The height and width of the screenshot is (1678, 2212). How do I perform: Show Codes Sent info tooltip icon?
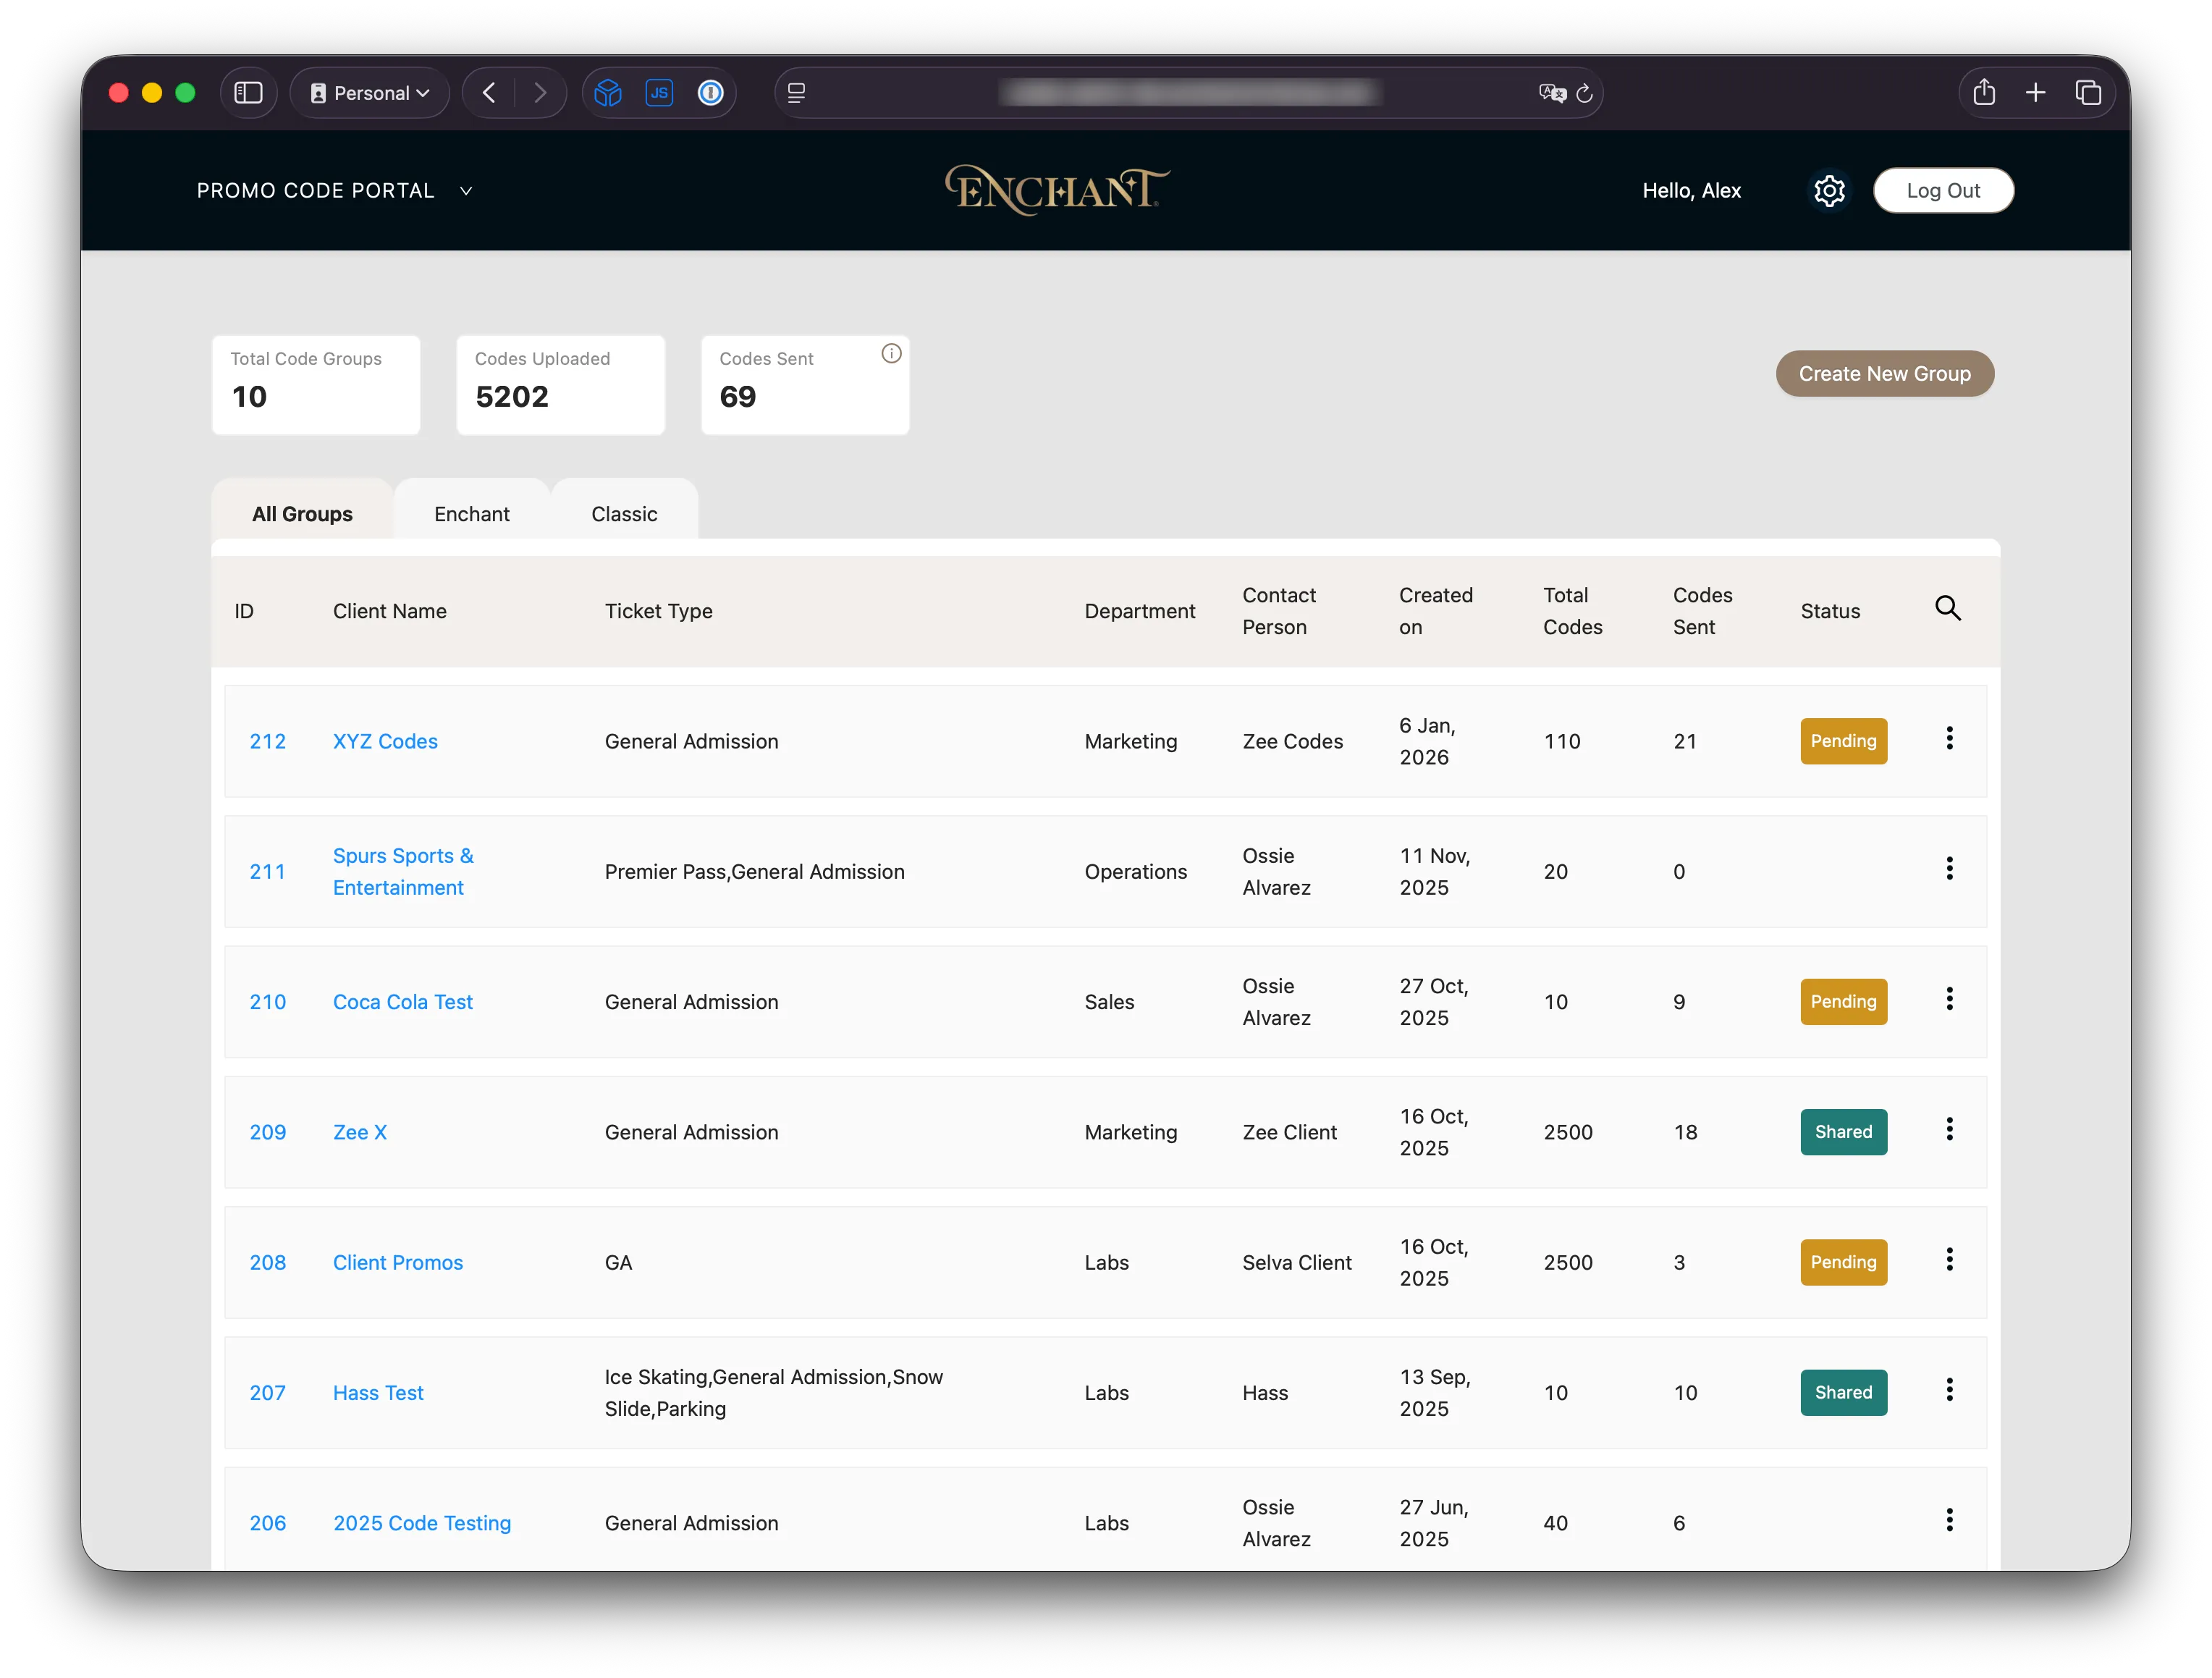(x=891, y=354)
